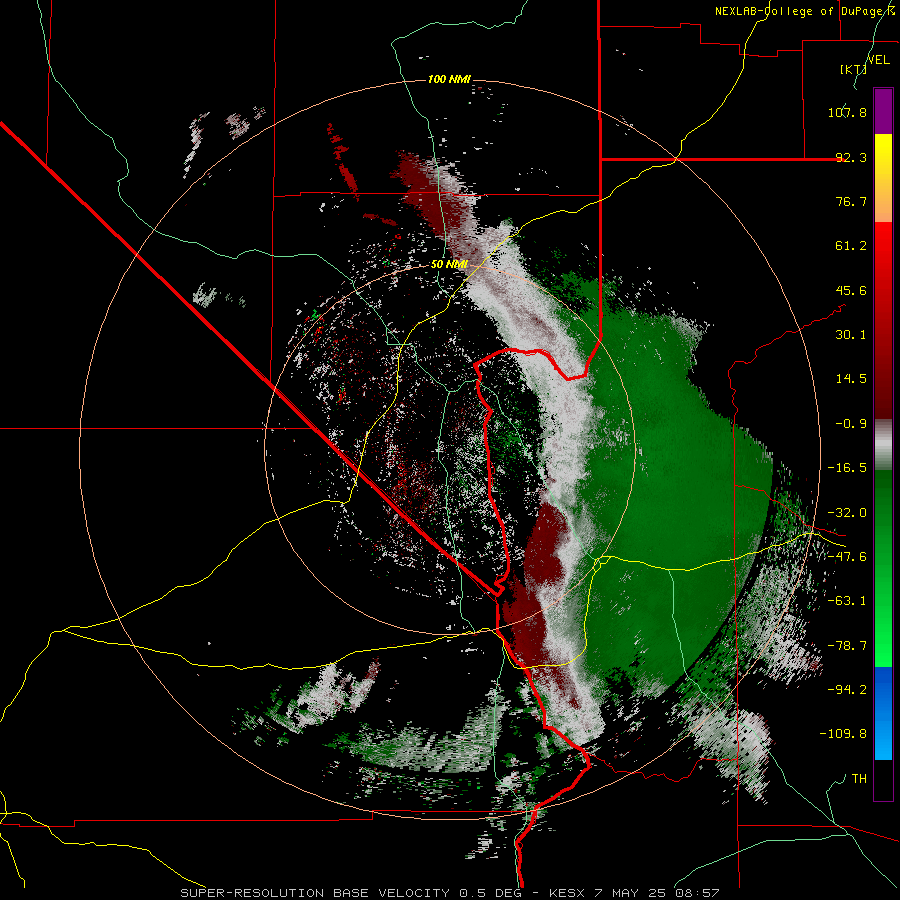
Task: Click the purple segment of the color bar
Action: click(883, 112)
